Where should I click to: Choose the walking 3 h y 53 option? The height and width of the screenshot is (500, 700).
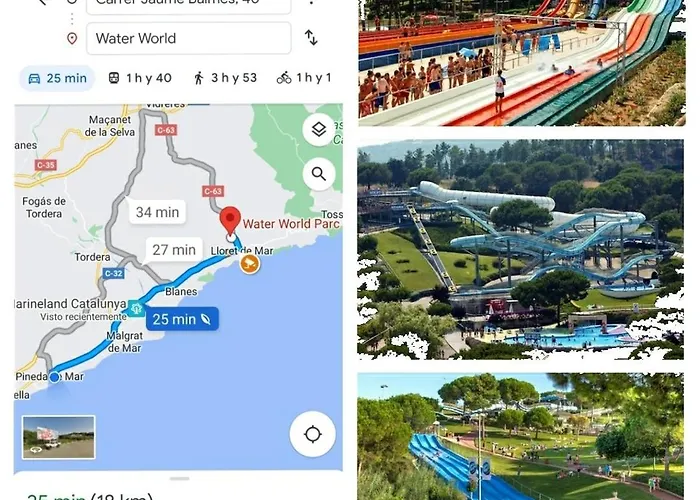(x=225, y=78)
